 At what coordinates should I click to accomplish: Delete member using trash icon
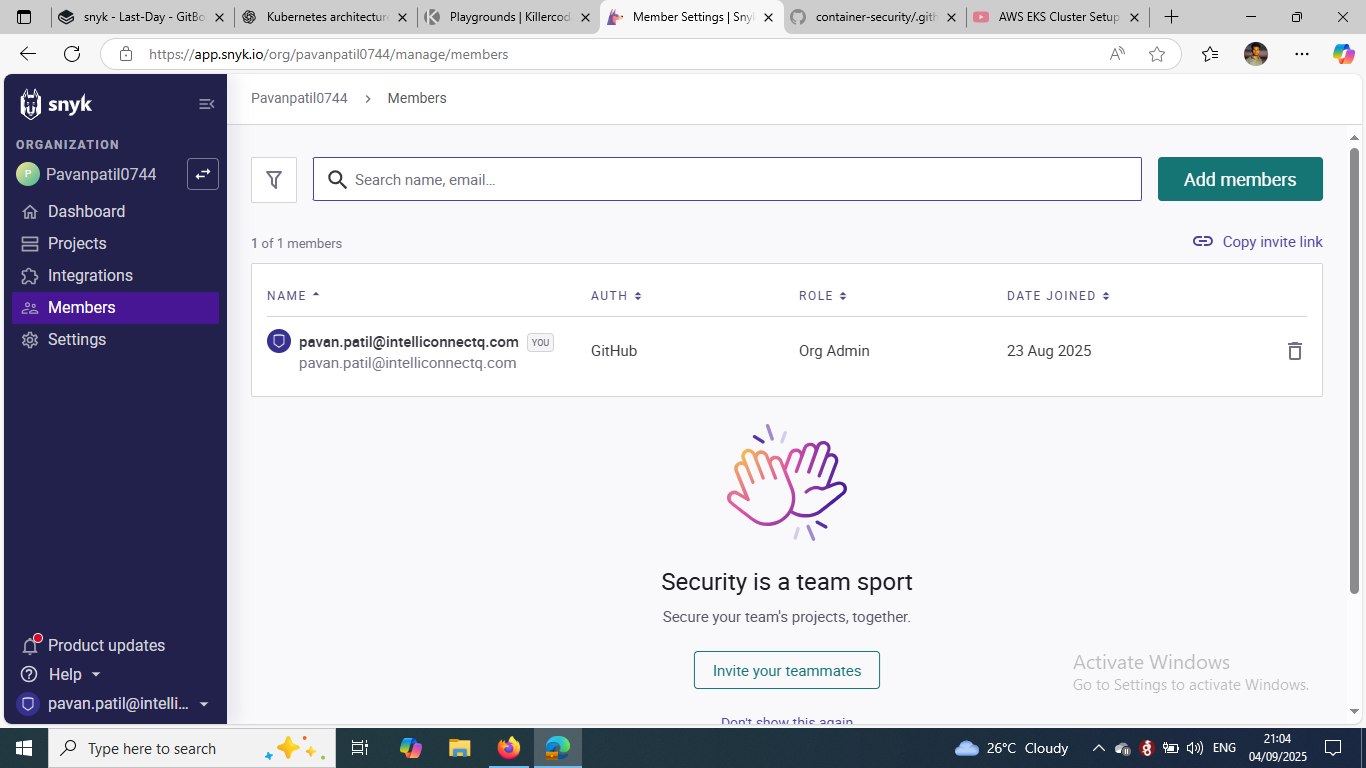tap(1294, 351)
